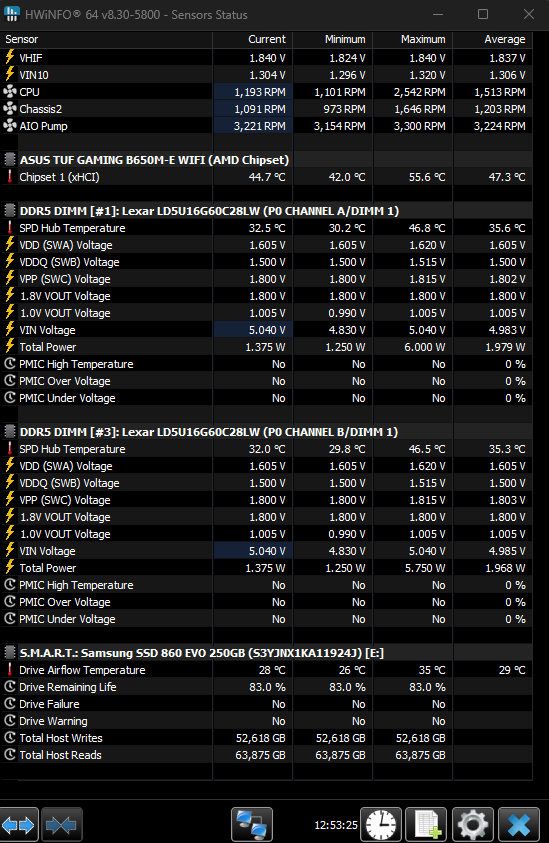Click chip icon of DDR5 DIMM [#1] group
Viewport: 549px width, 843px height.
10,211
